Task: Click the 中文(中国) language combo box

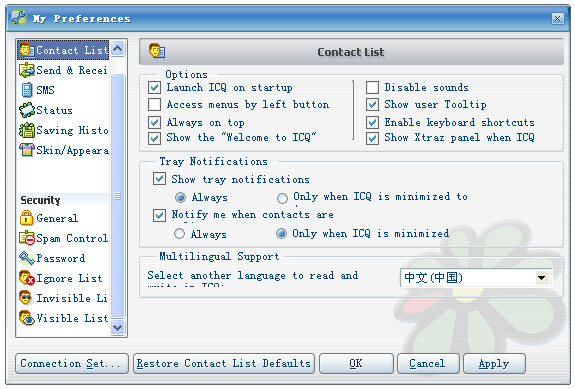Action: pos(476,278)
